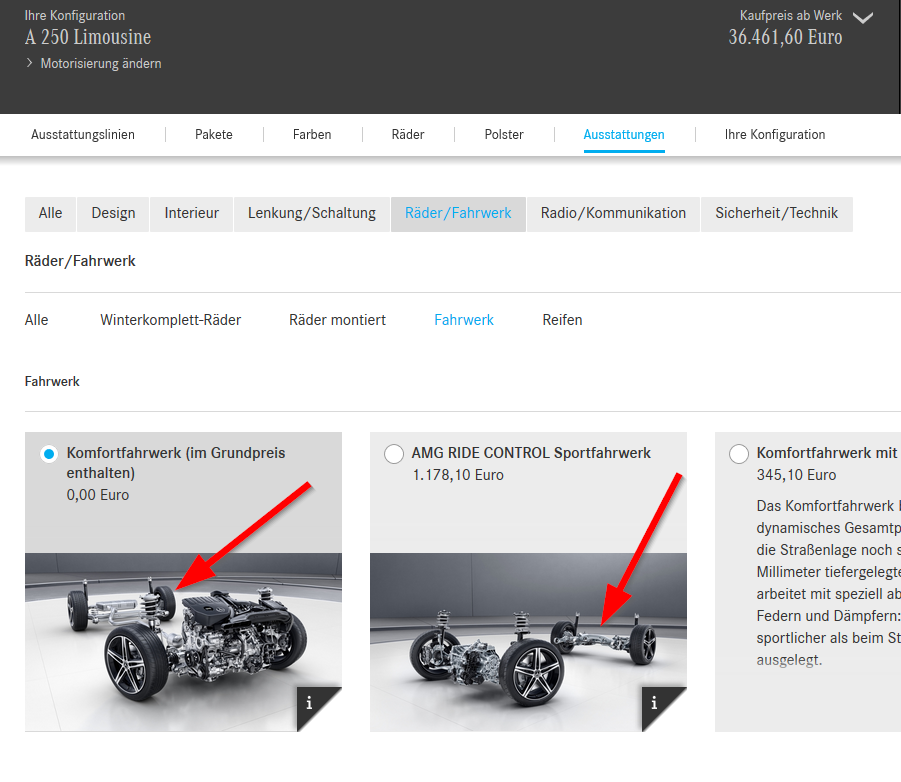Screen dimensions: 901x782
Task: Select AMG RIDE CONTROL Sportfahrwerk radio button
Action: tap(394, 454)
